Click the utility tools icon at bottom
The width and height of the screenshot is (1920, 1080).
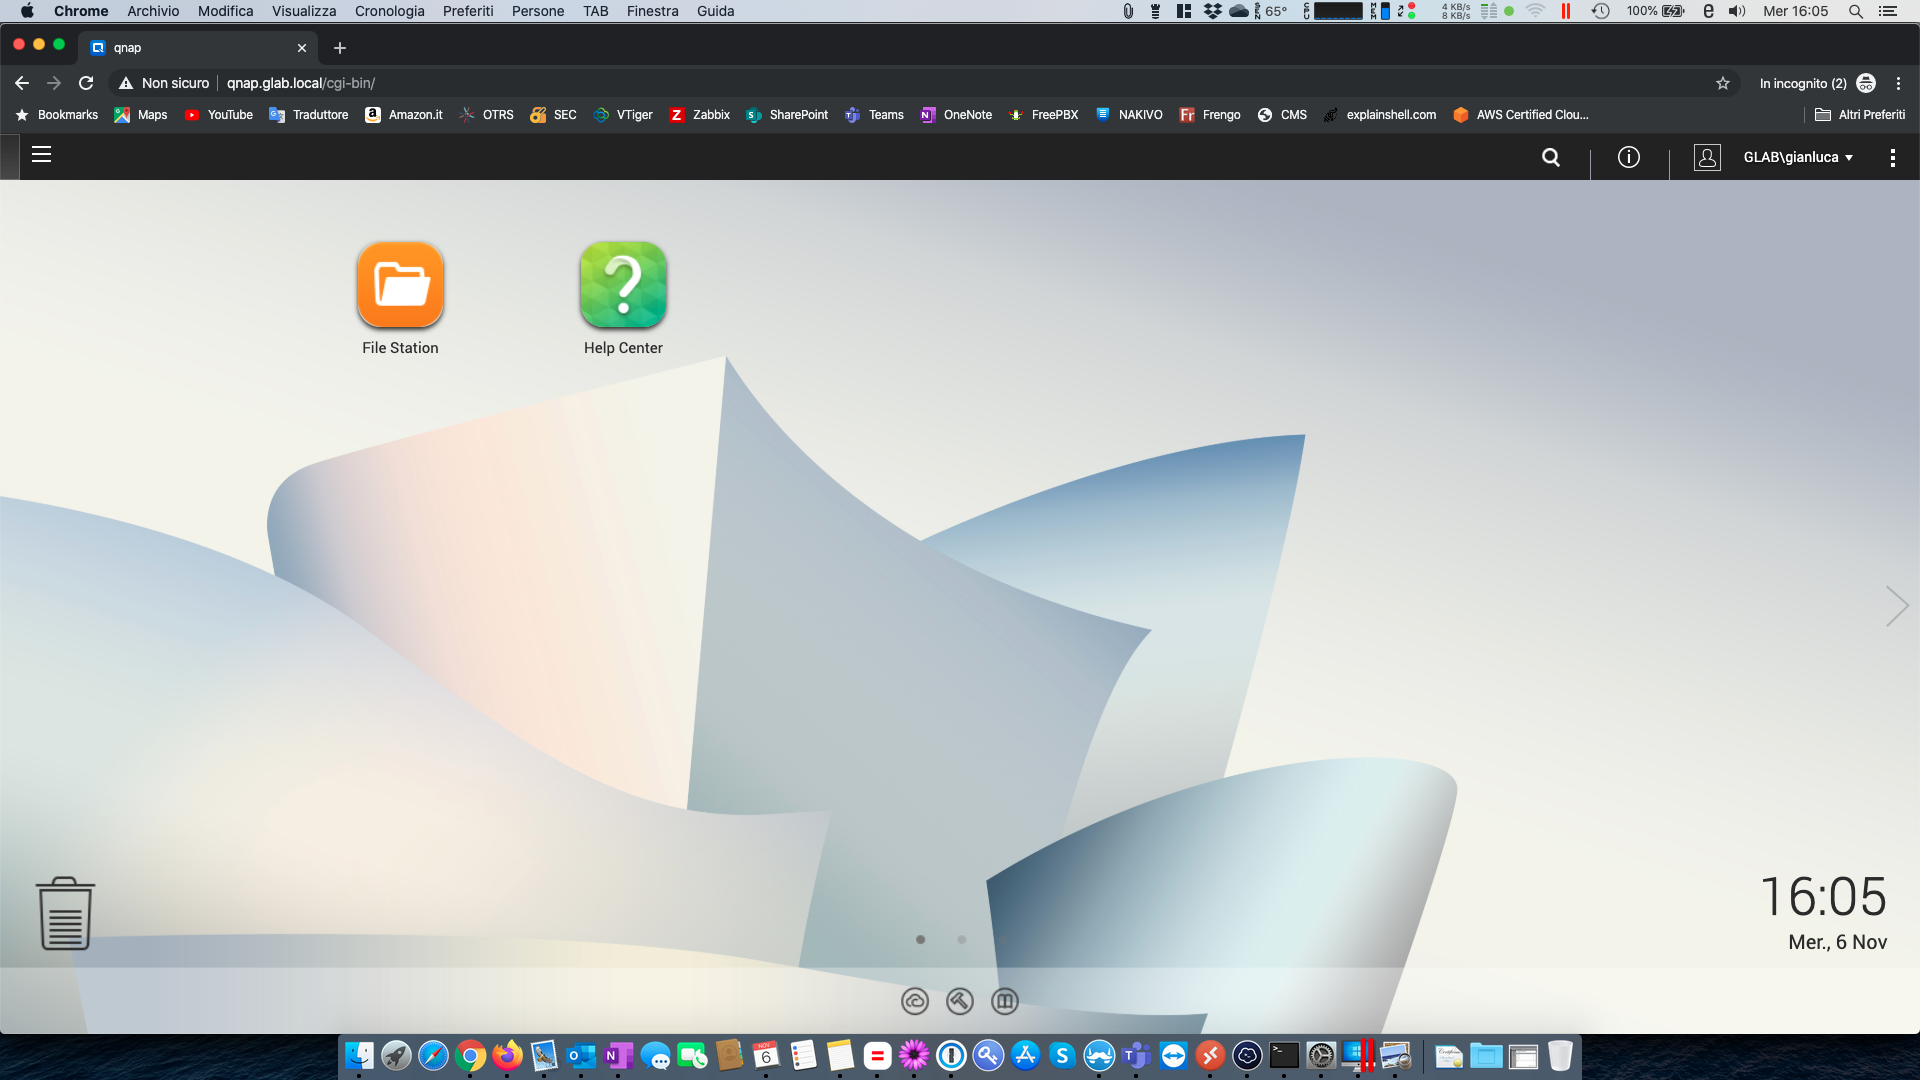(959, 1001)
